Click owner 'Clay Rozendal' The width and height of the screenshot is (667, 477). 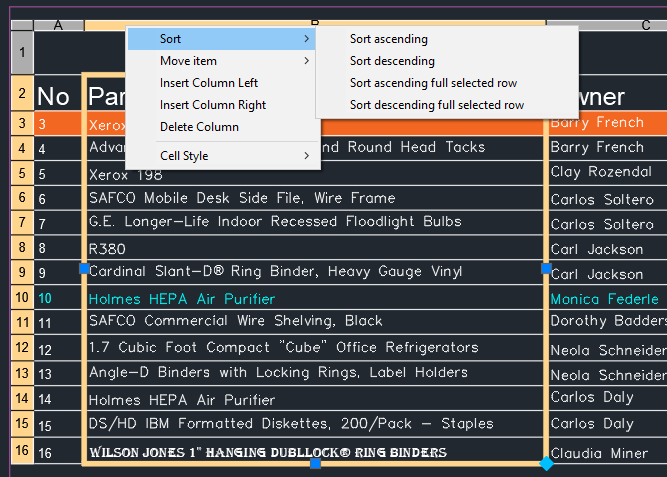(x=601, y=172)
